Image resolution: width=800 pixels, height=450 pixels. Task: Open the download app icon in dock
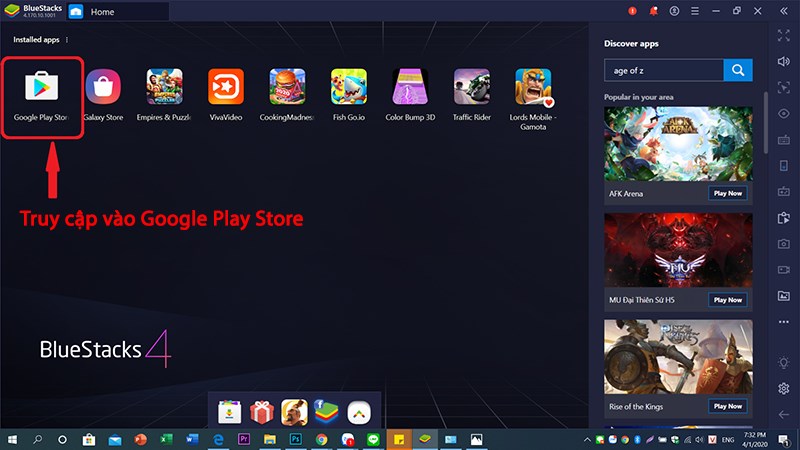point(230,412)
